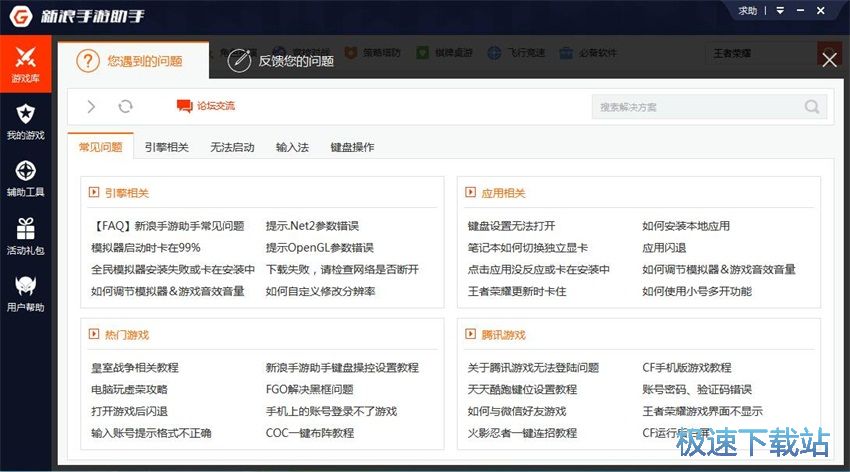
Task: Click 必装软件 category in background bar
Action: pos(589,53)
